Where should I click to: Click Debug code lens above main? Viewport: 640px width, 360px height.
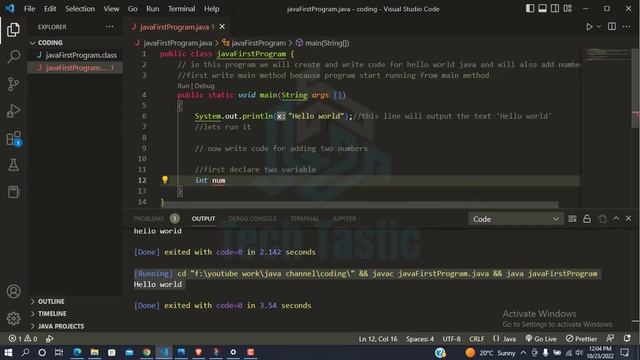click(204, 86)
